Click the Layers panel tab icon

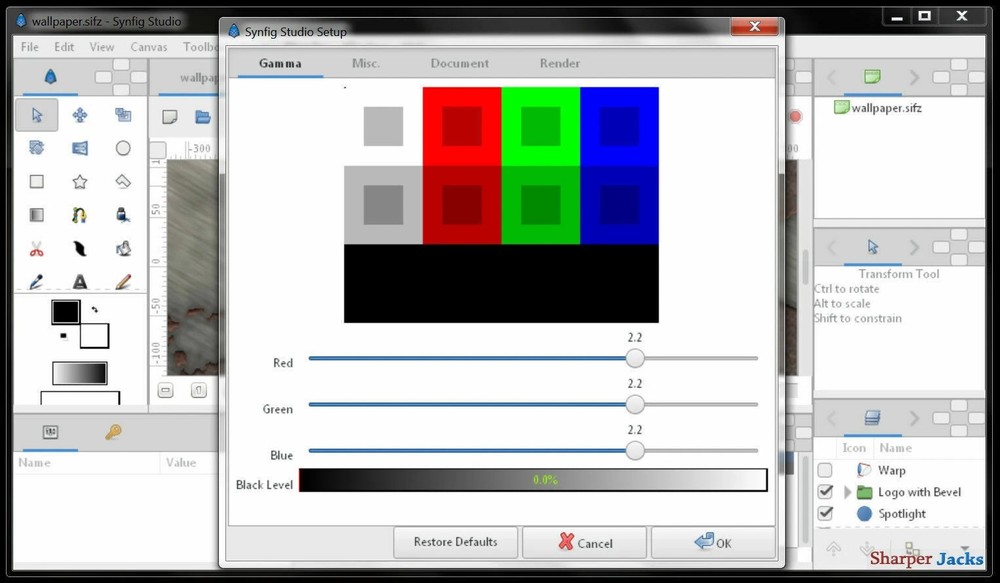tap(872, 418)
